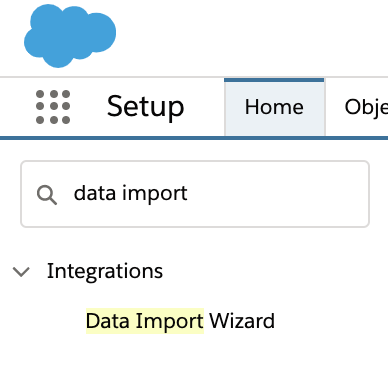Image resolution: width=388 pixels, height=370 pixels.
Task: Select the 'Wizard' word in results
Action: tap(242, 321)
